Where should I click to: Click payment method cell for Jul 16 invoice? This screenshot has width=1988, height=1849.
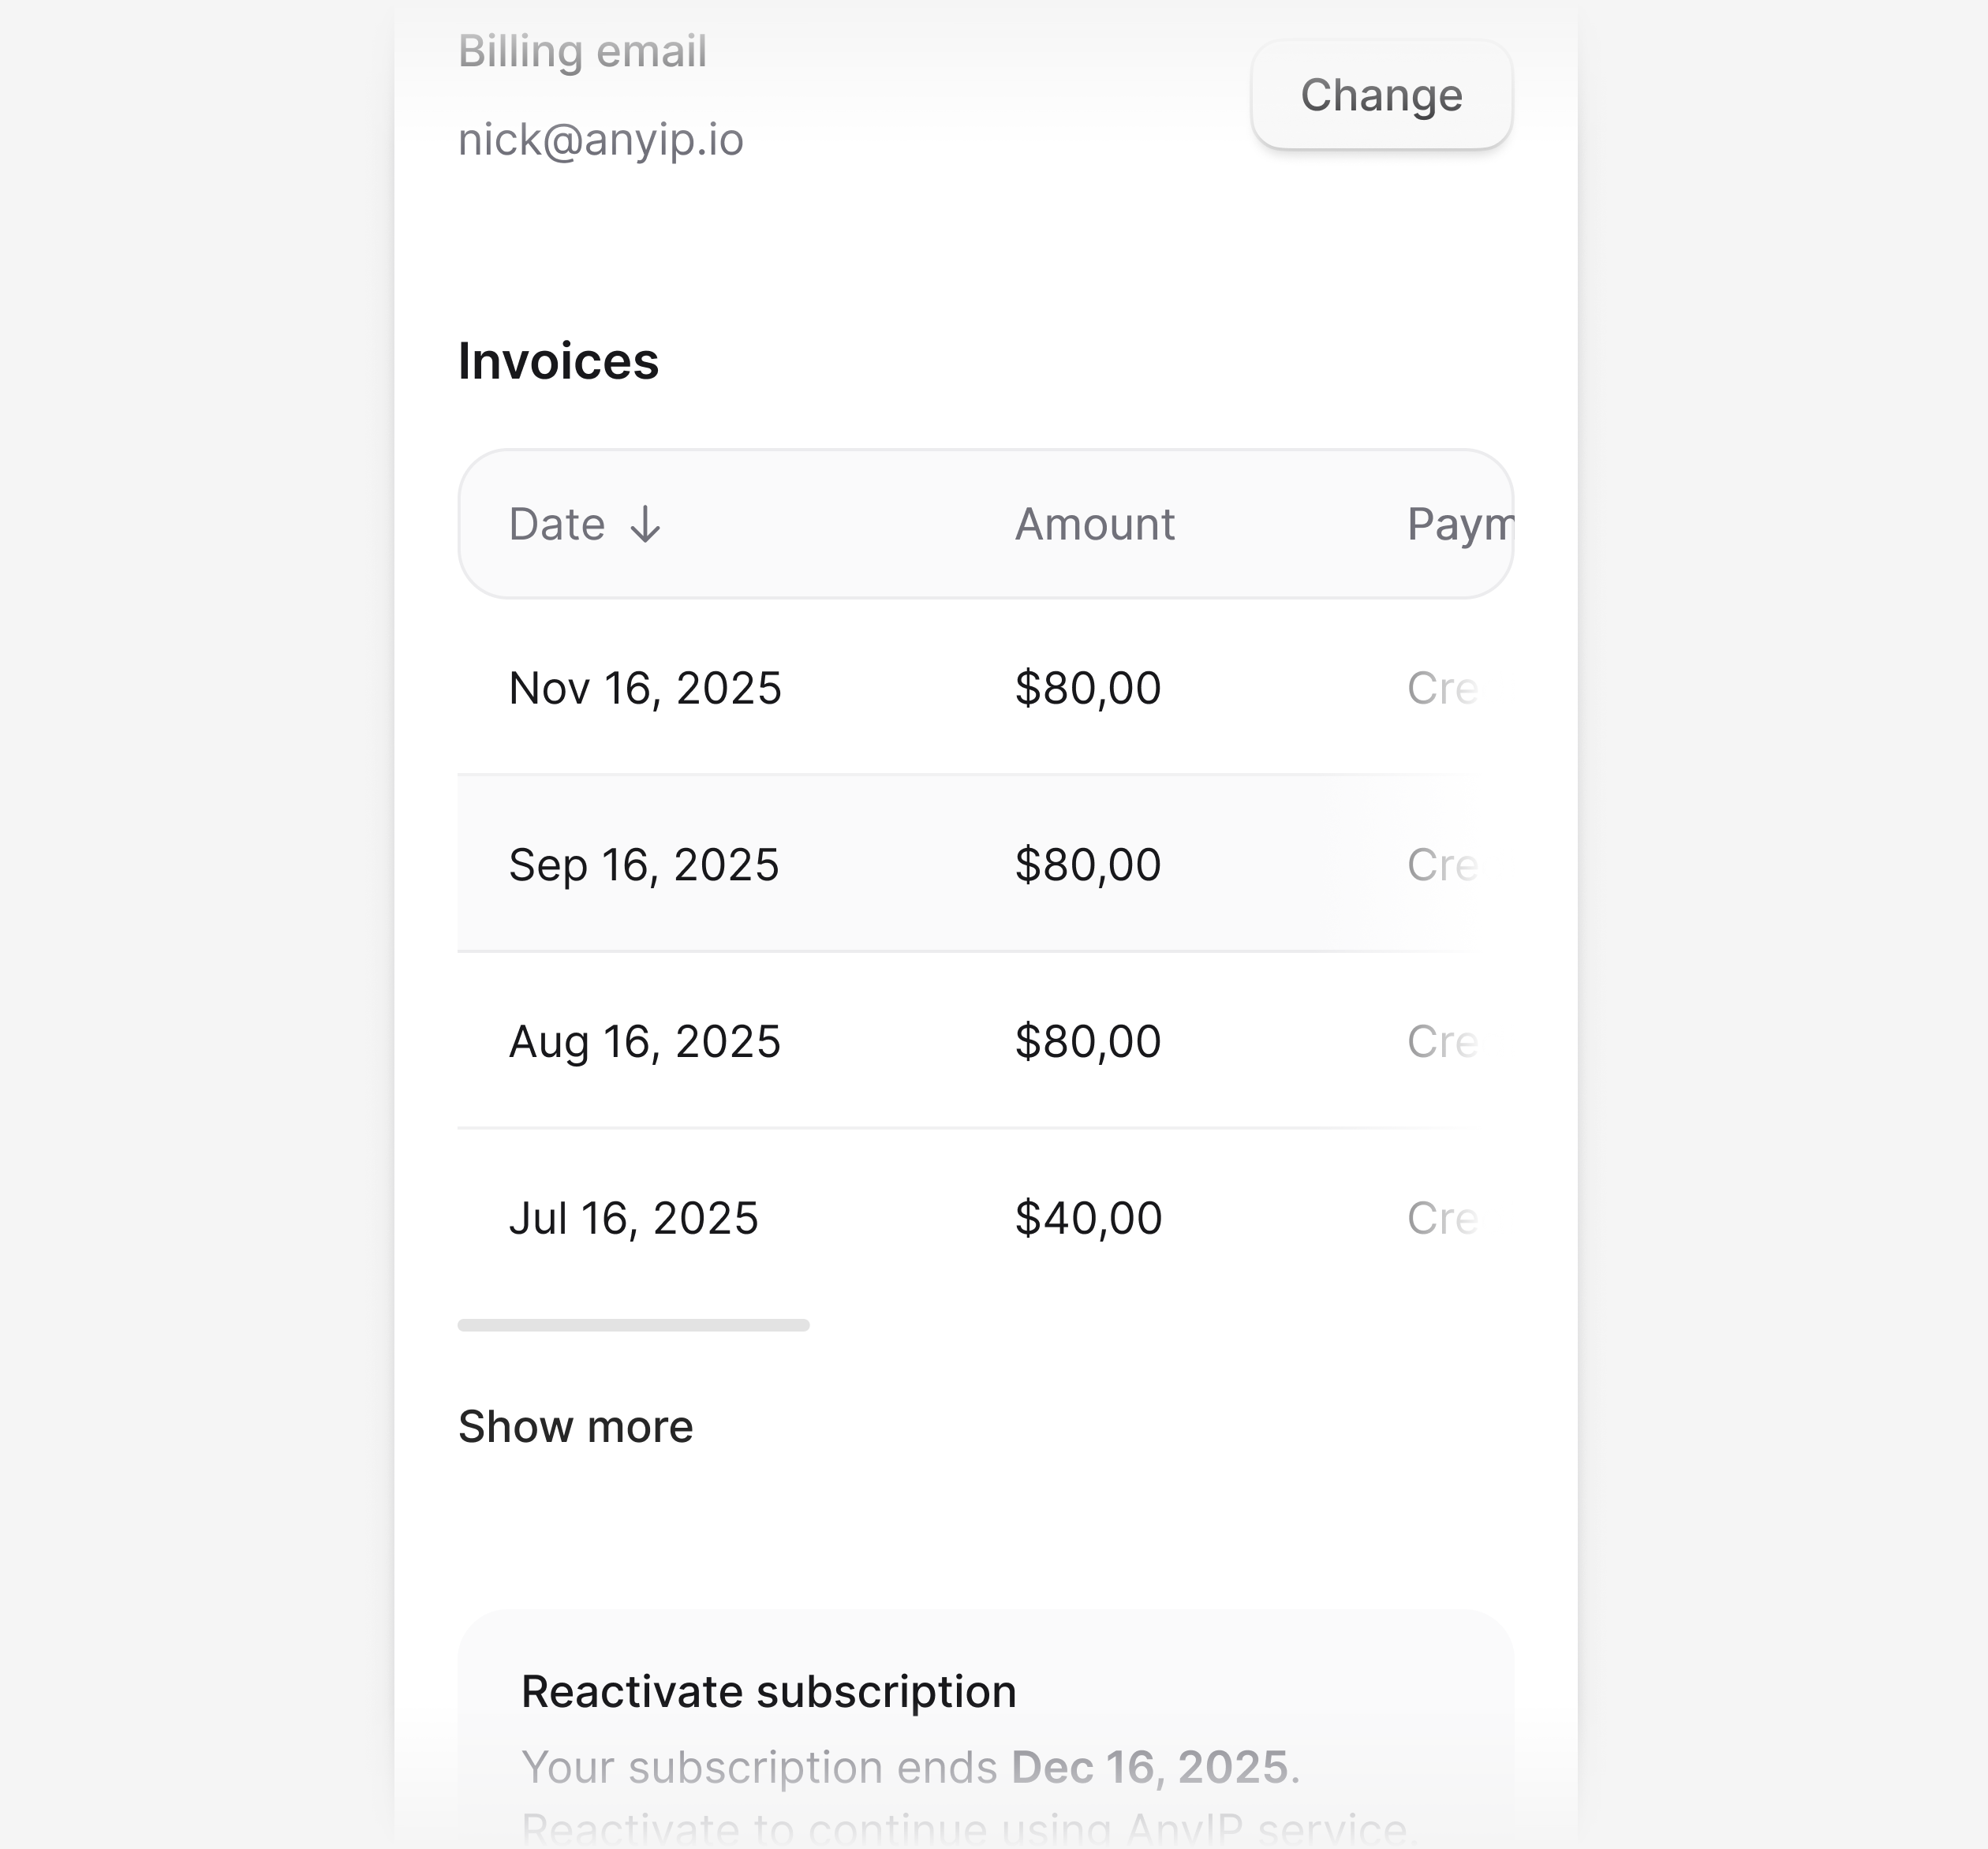point(1441,1219)
